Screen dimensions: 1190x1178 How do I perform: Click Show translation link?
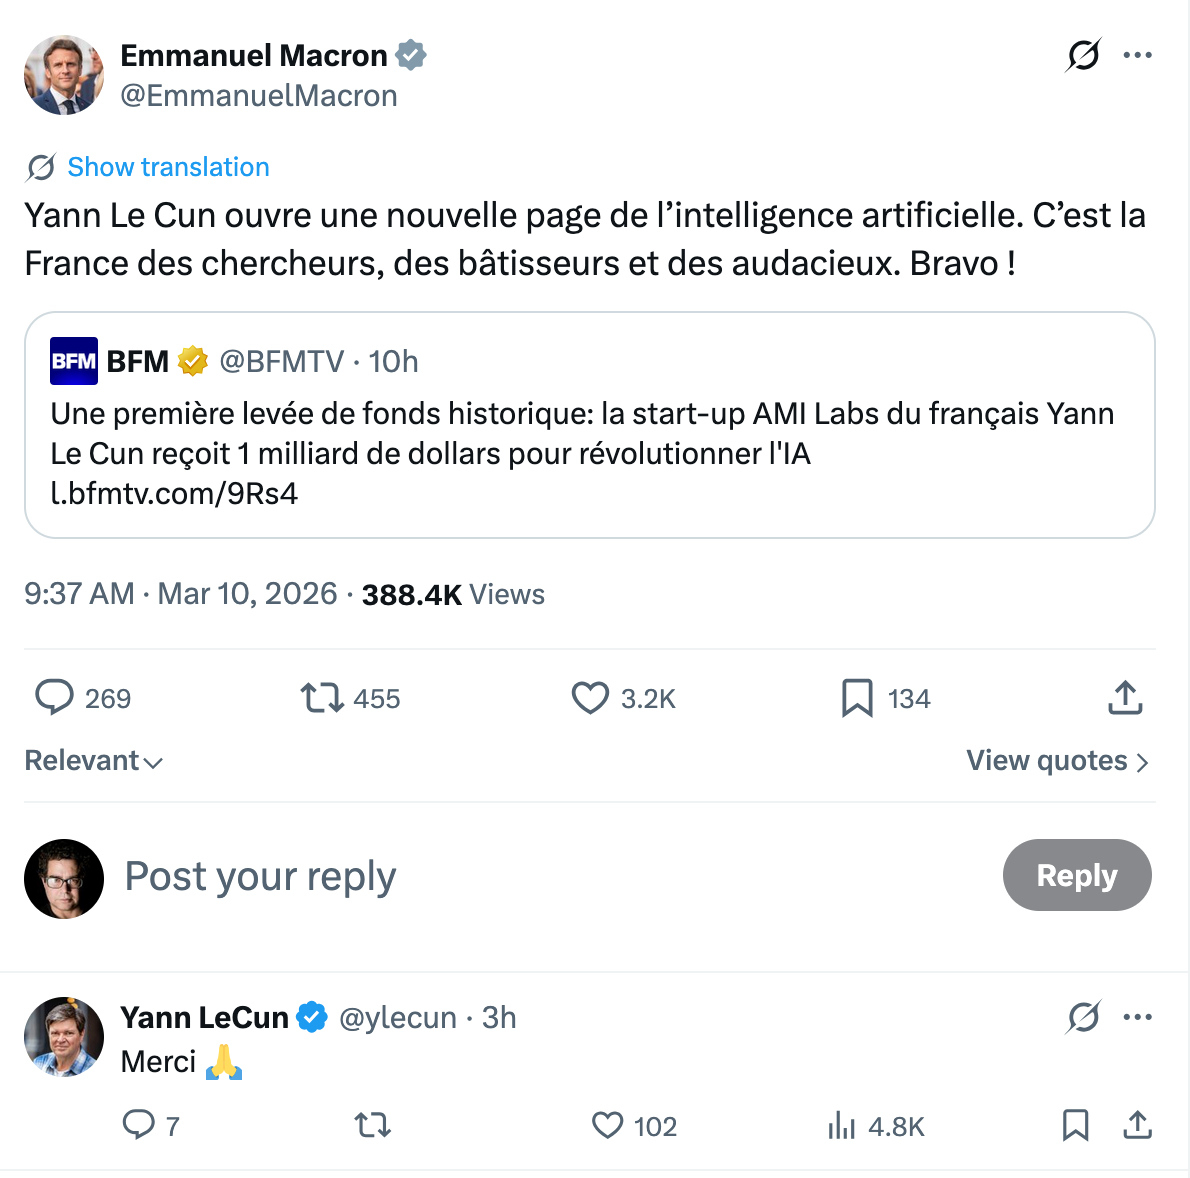coord(168,167)
